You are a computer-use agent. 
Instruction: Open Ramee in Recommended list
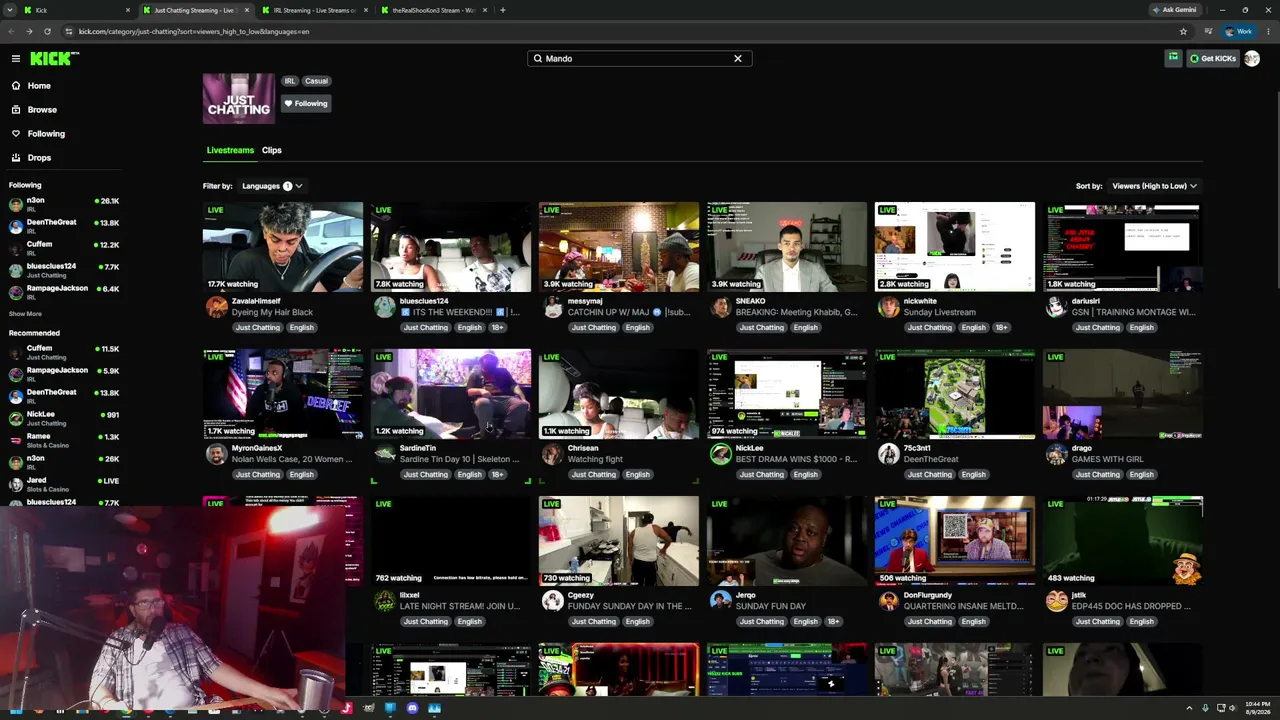coord(64,440)
